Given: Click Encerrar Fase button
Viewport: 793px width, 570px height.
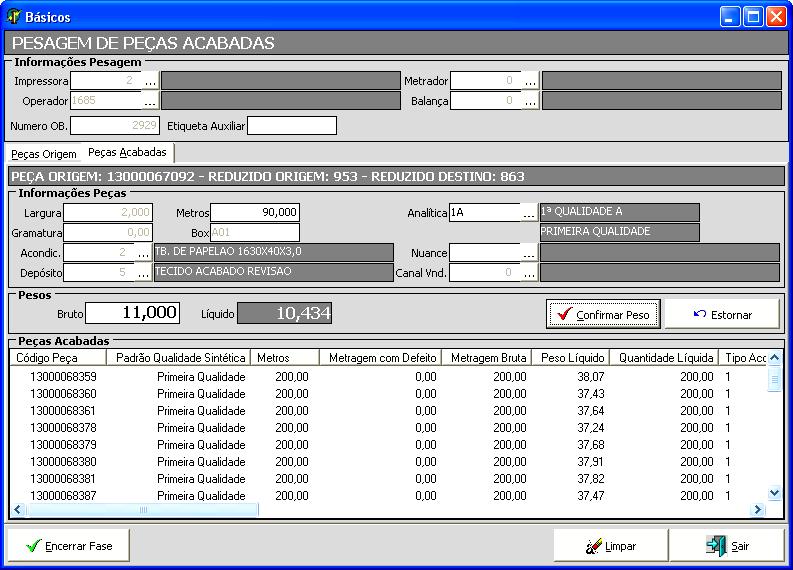Looking at the screenshot, I should coord(68,546).
